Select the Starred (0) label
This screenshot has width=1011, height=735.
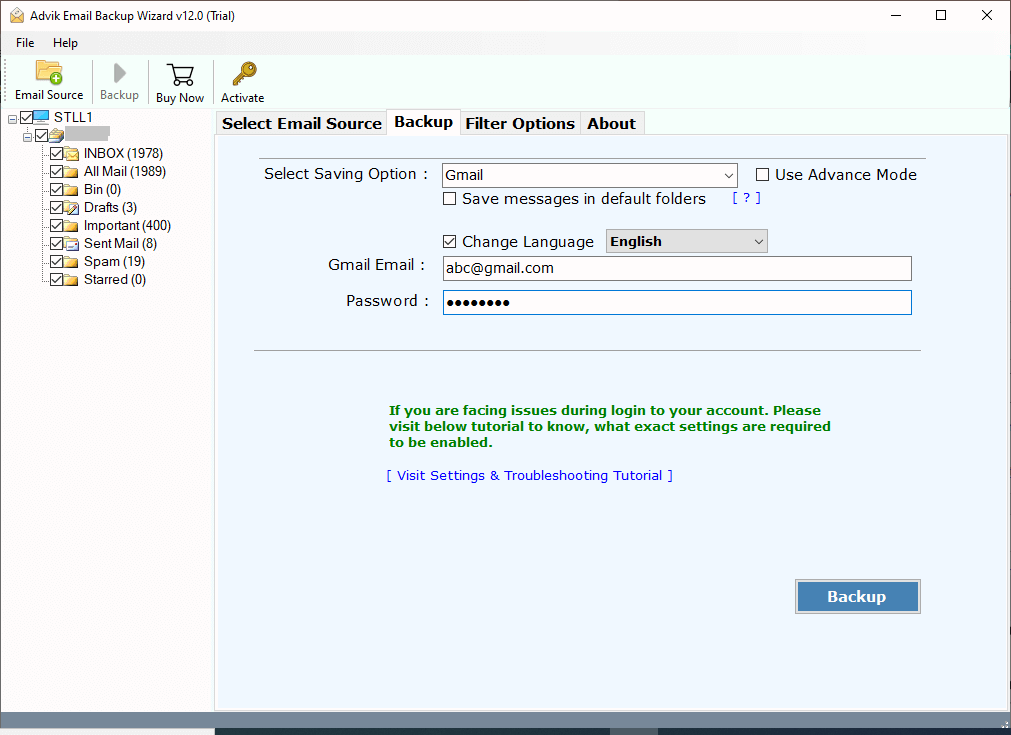click(x=115, y=280)
